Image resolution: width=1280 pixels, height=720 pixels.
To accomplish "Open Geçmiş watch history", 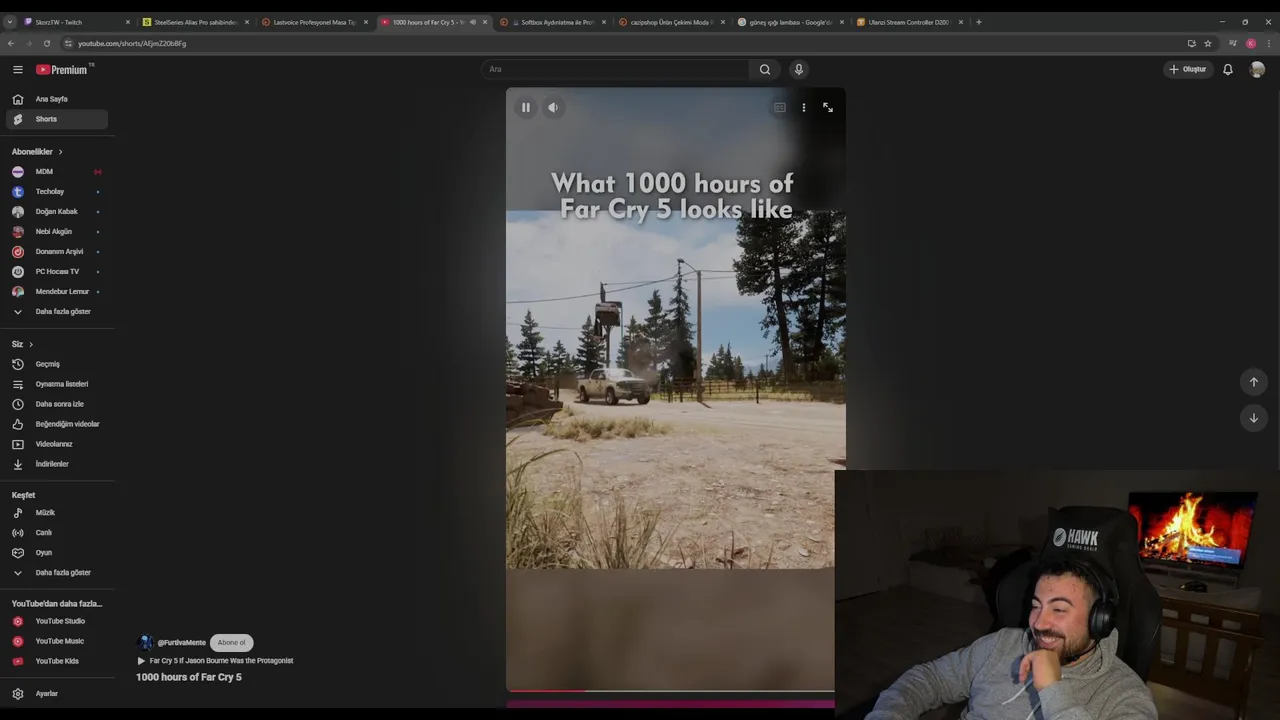I will [57, 364].
